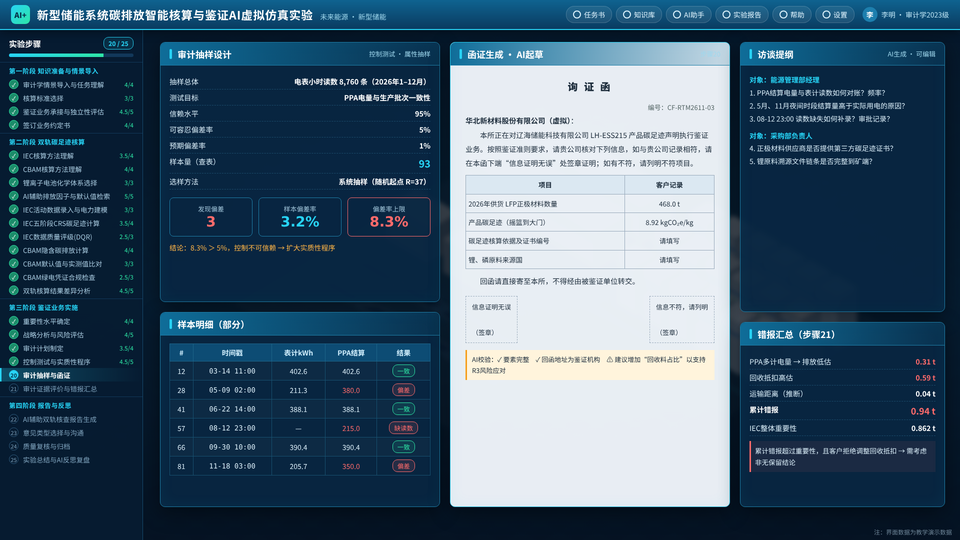
Task: Go to step 21 审计证据评价与错报汇总
Action: pos(71,388)
